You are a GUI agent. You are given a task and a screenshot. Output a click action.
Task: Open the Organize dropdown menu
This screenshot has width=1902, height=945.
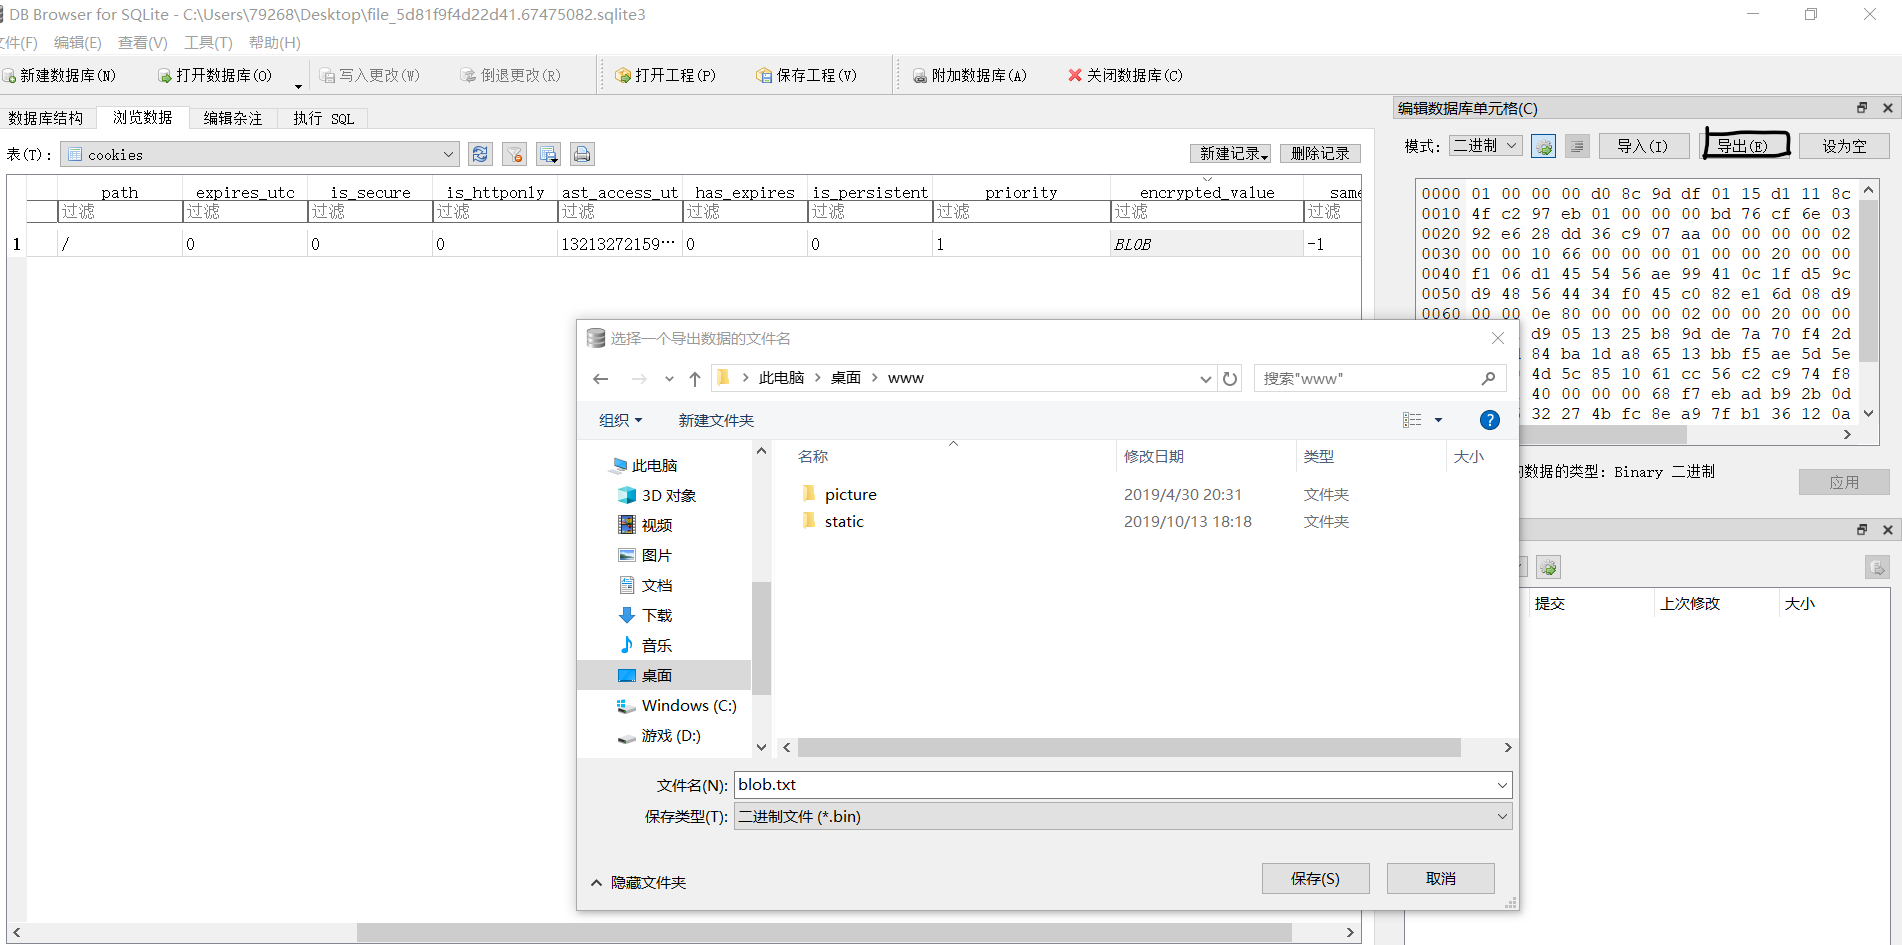[x=620, y=420]
